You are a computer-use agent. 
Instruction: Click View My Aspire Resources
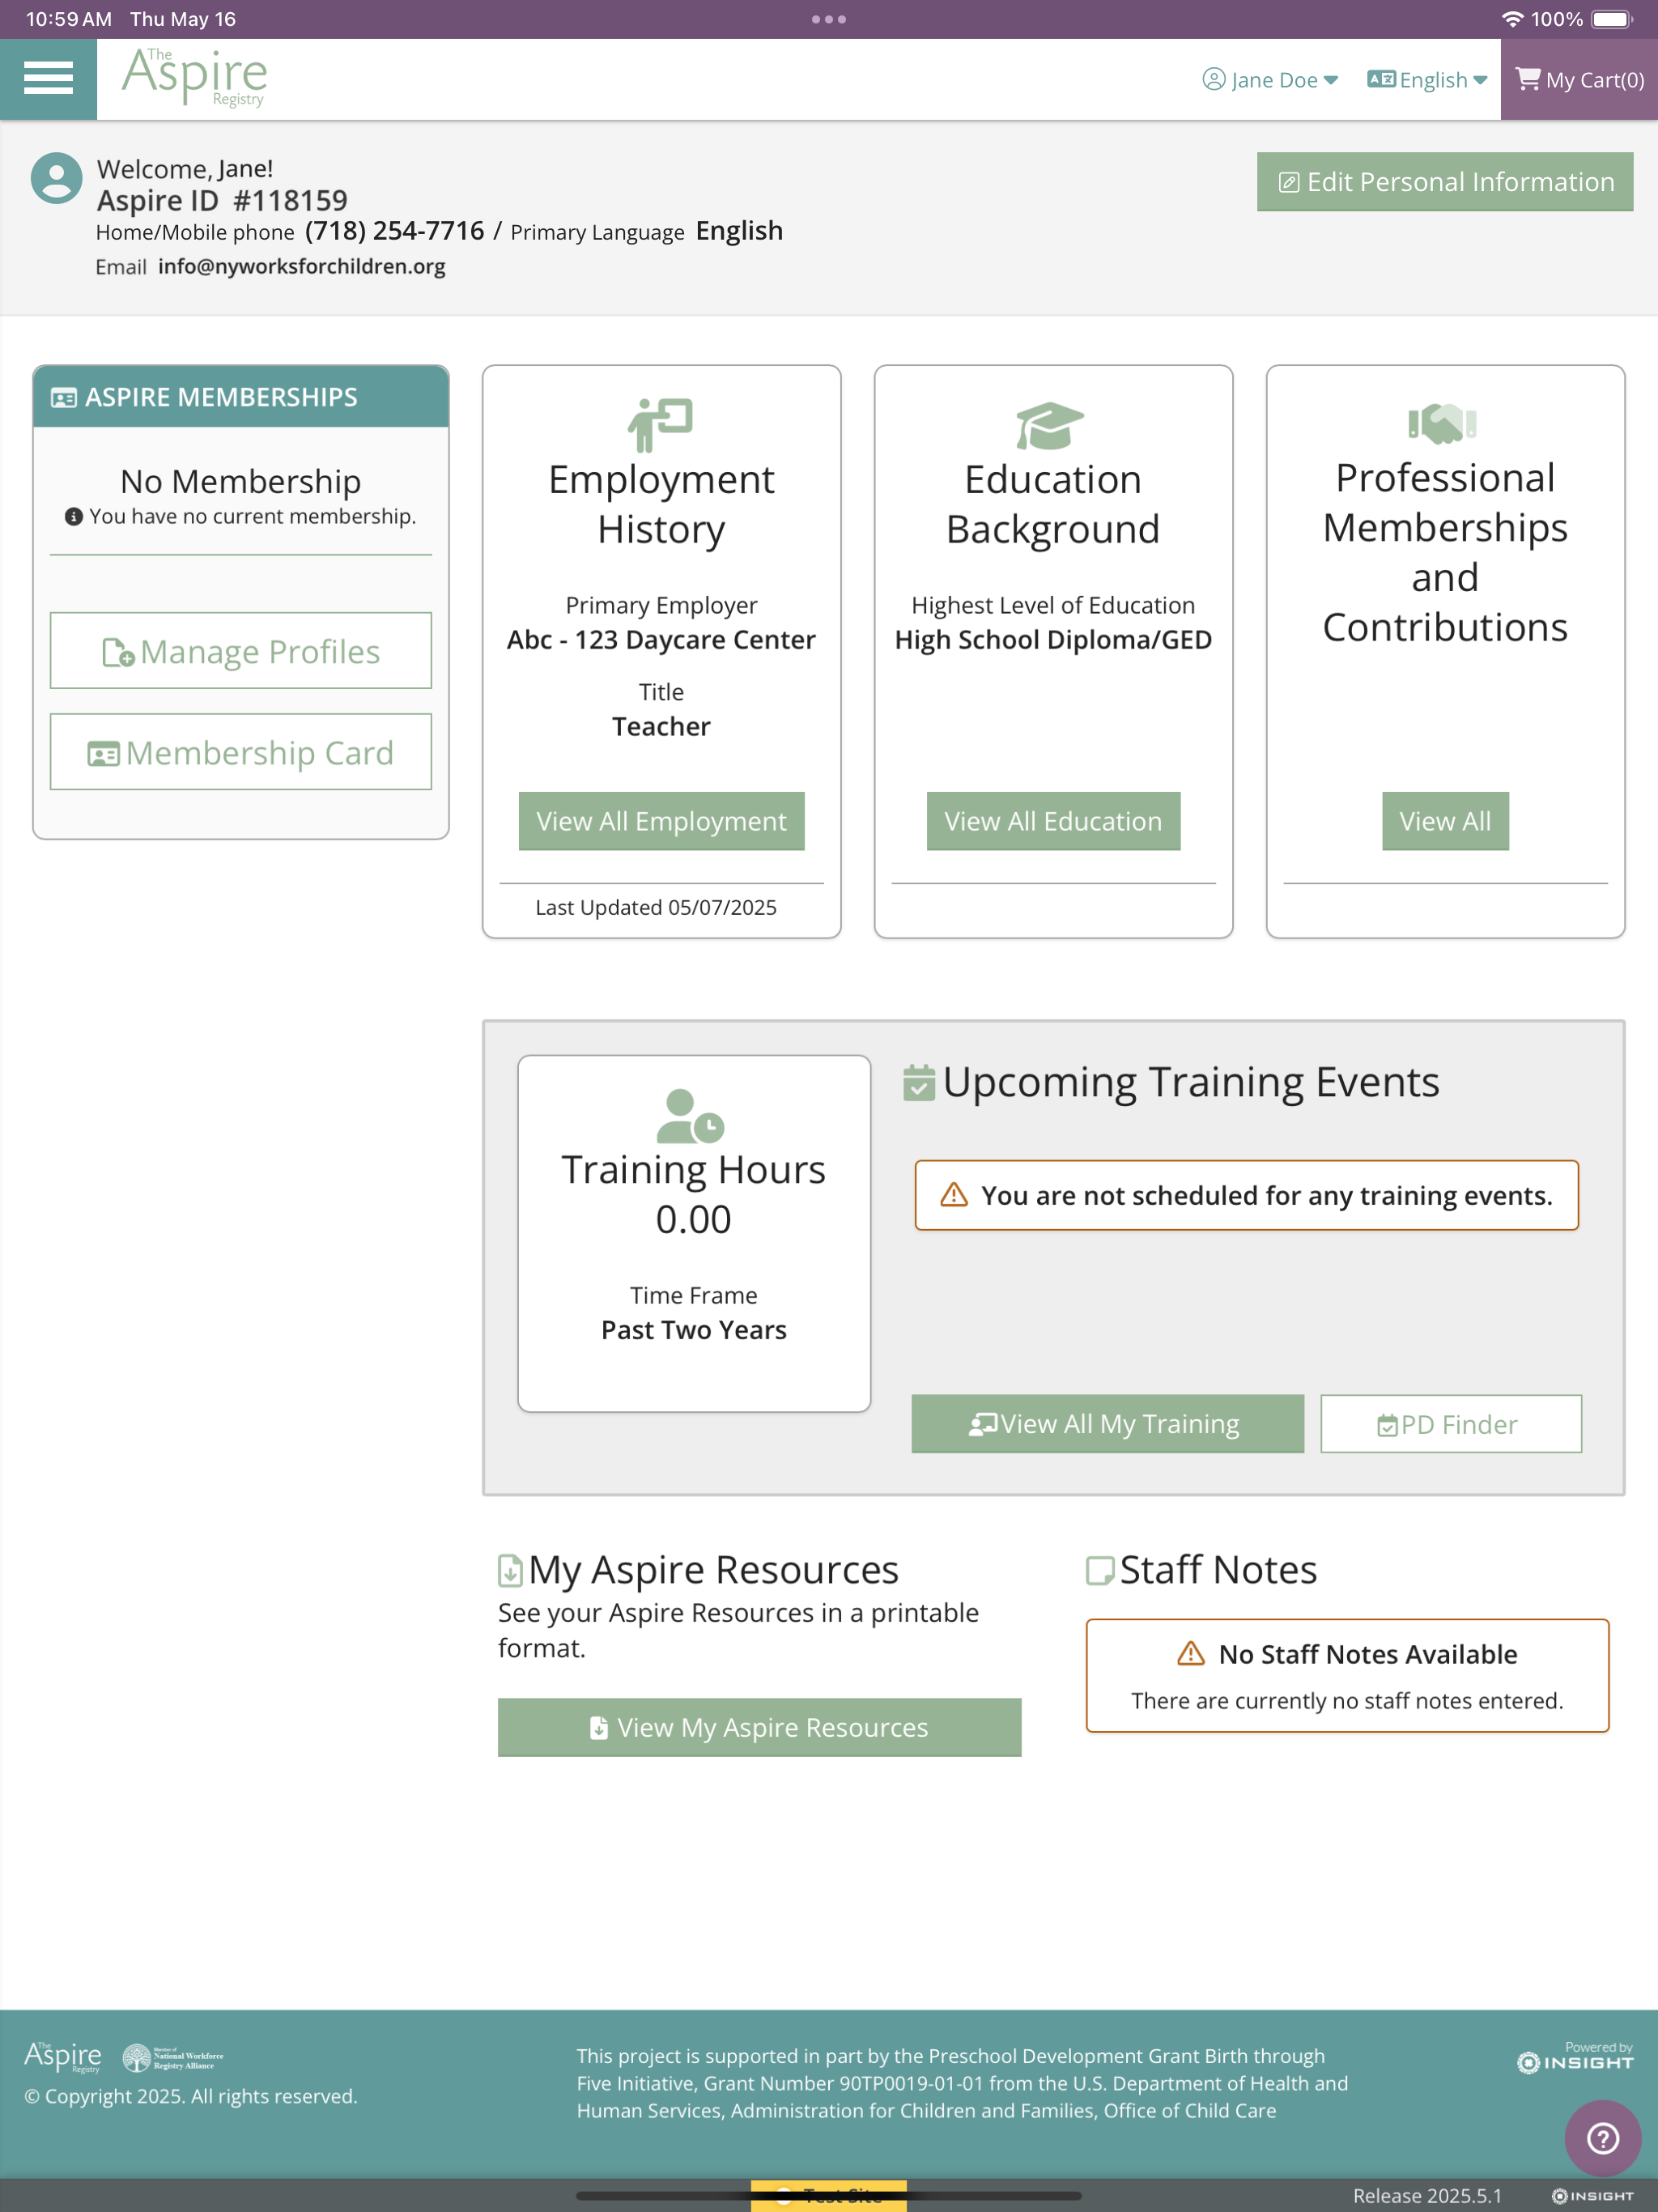pyautogui.click(x=759, y=1727)
